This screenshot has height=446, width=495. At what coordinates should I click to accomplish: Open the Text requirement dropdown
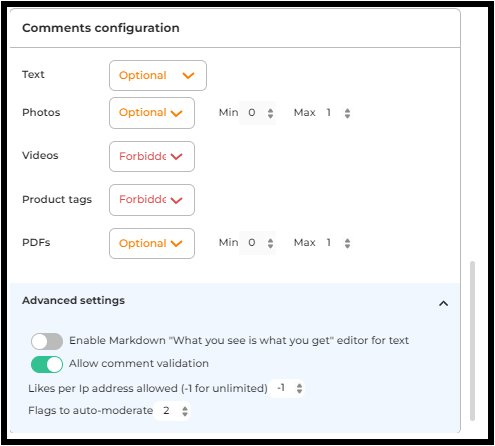[x=158, y=75]
